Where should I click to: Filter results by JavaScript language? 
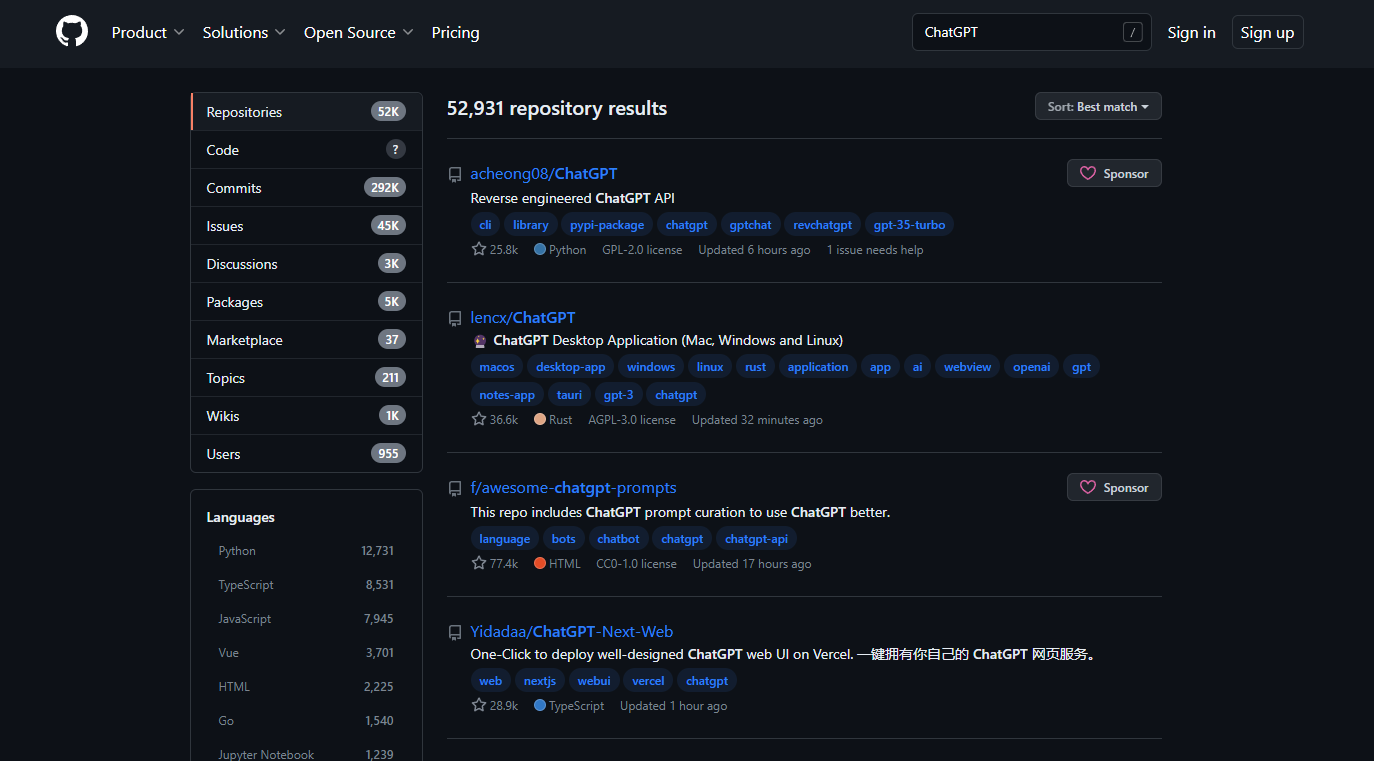pos(306,619)
